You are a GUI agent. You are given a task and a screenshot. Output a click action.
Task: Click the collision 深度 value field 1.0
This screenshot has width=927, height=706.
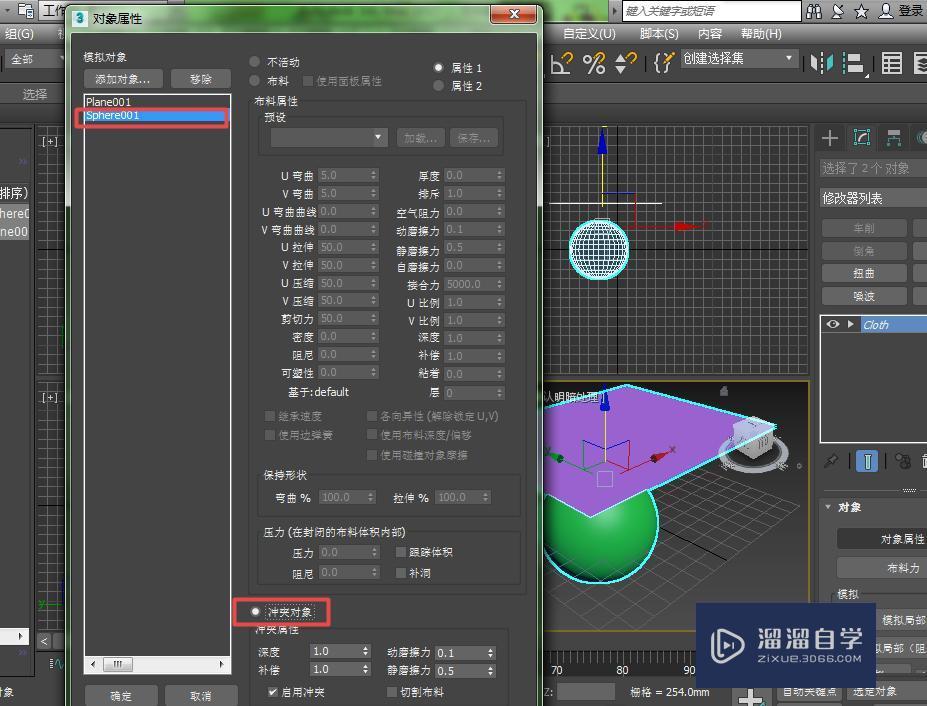pyautogui.click(x=335, y=651)
